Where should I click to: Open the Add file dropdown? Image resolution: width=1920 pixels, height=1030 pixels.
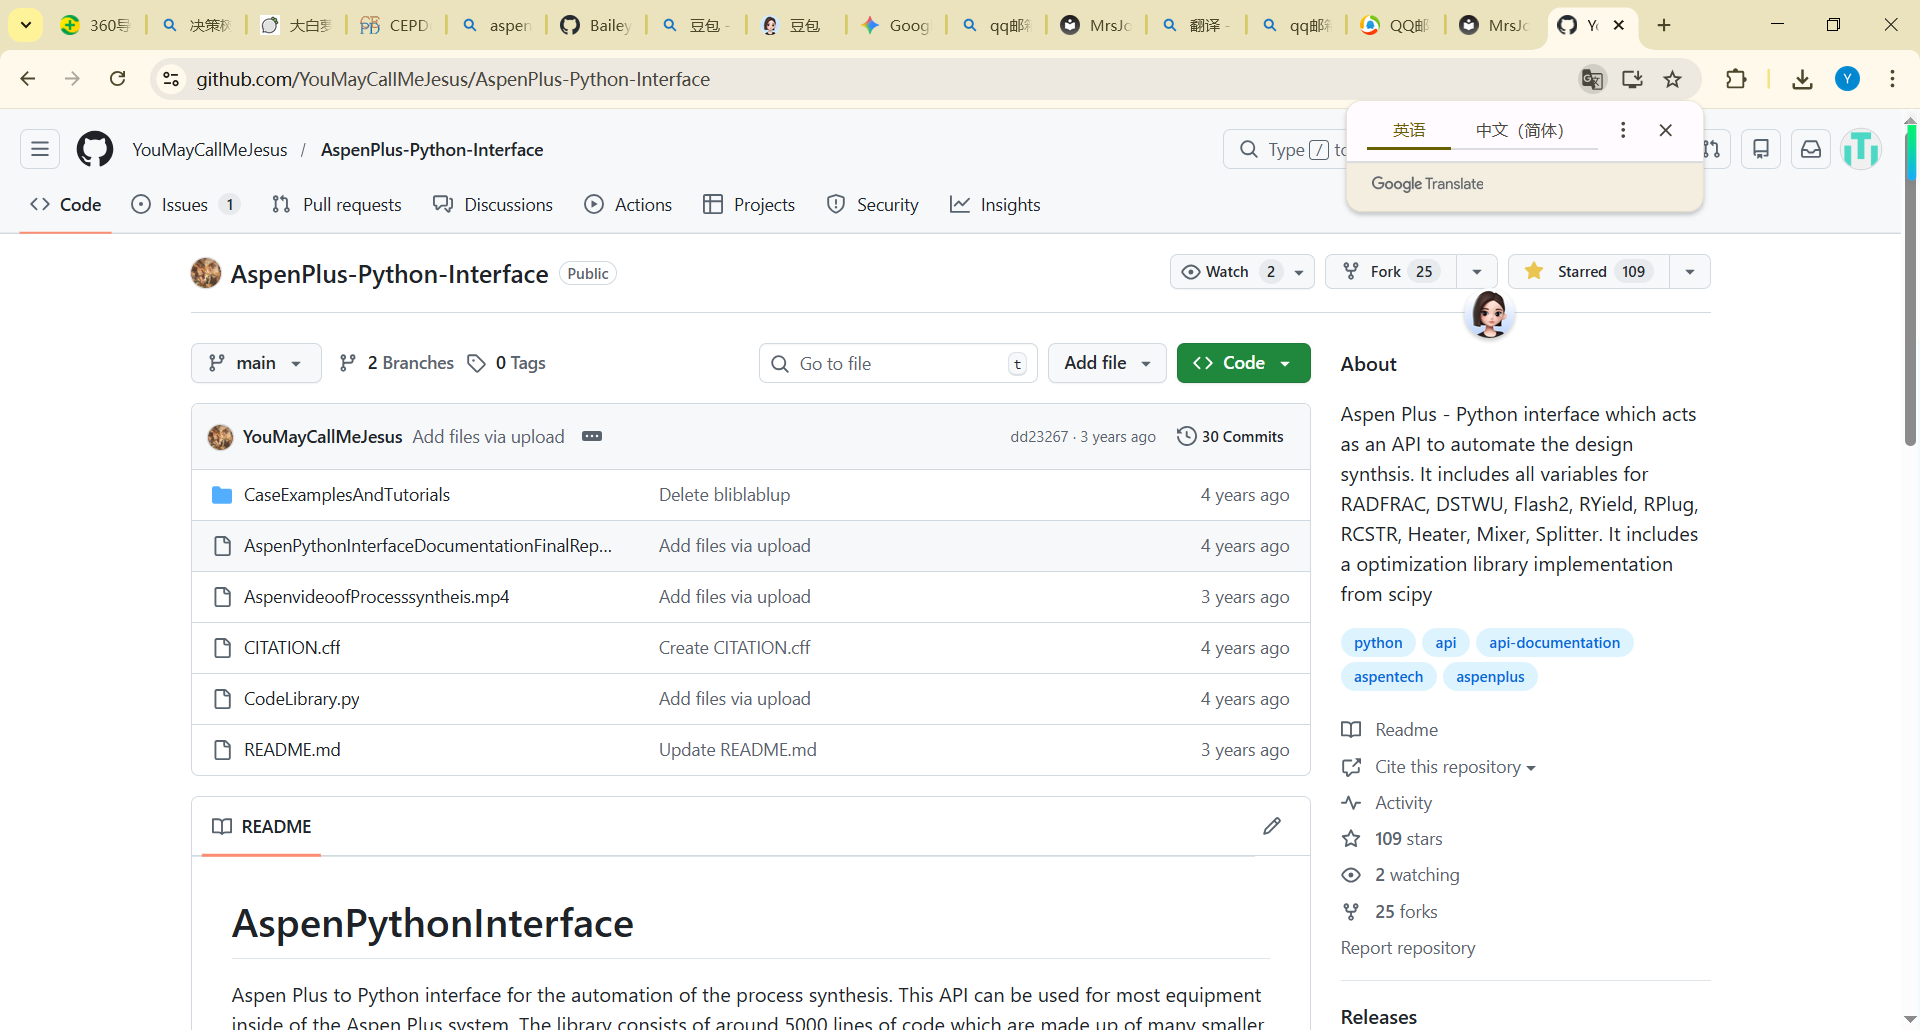tap(1106, 363)
